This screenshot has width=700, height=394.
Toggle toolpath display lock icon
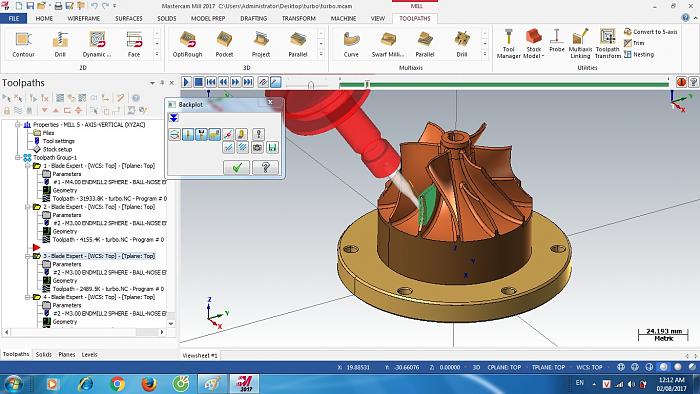7,110
